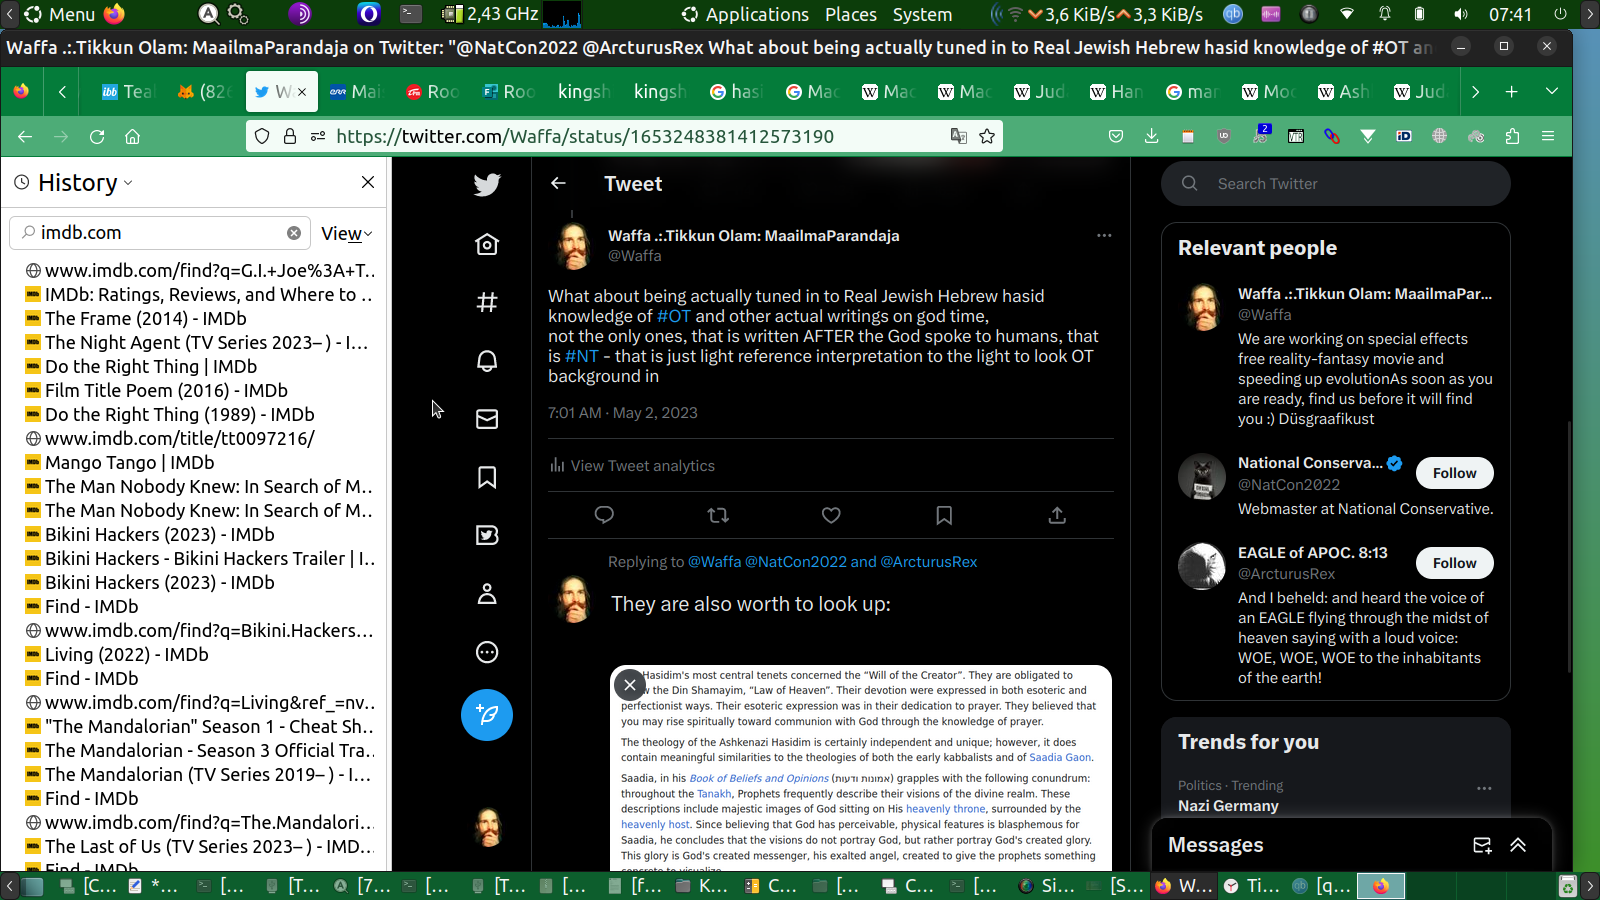
Task: Switch to the Ash Wikipedia tab
Action: pyautogui.click(x=1344, y=91)
